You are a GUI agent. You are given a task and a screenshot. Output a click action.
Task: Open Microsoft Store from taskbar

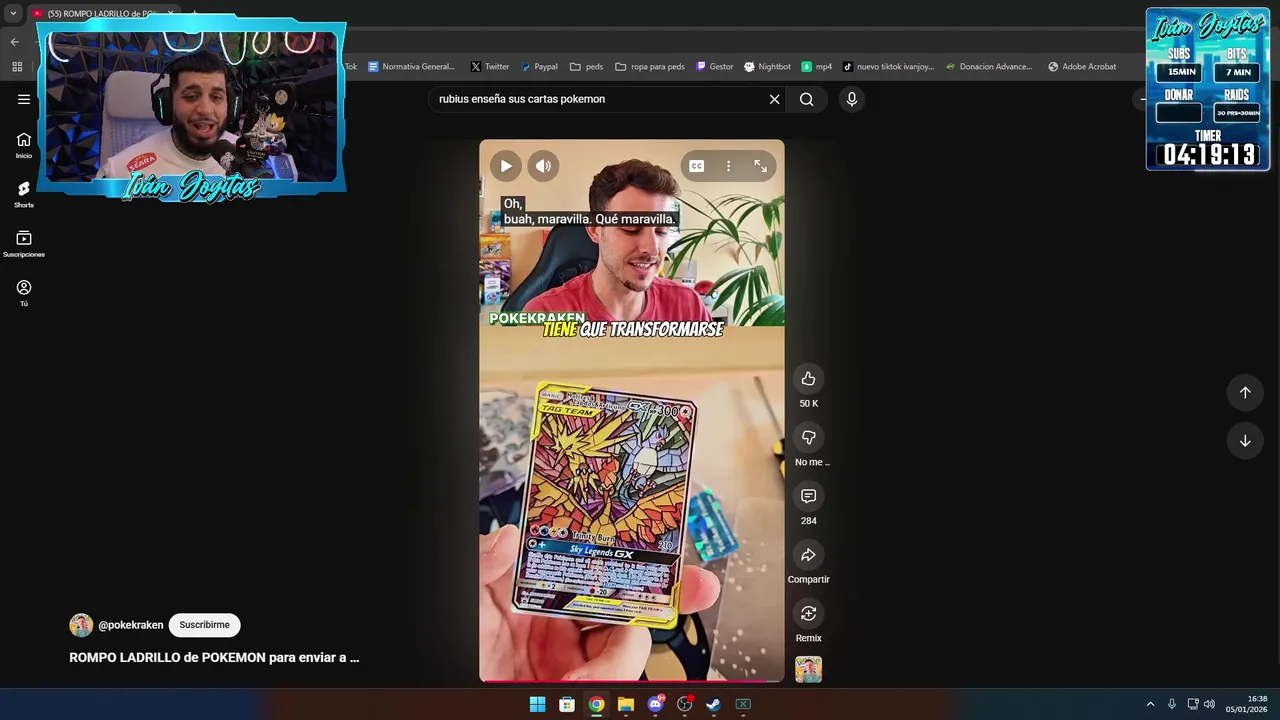click(567, 704)
